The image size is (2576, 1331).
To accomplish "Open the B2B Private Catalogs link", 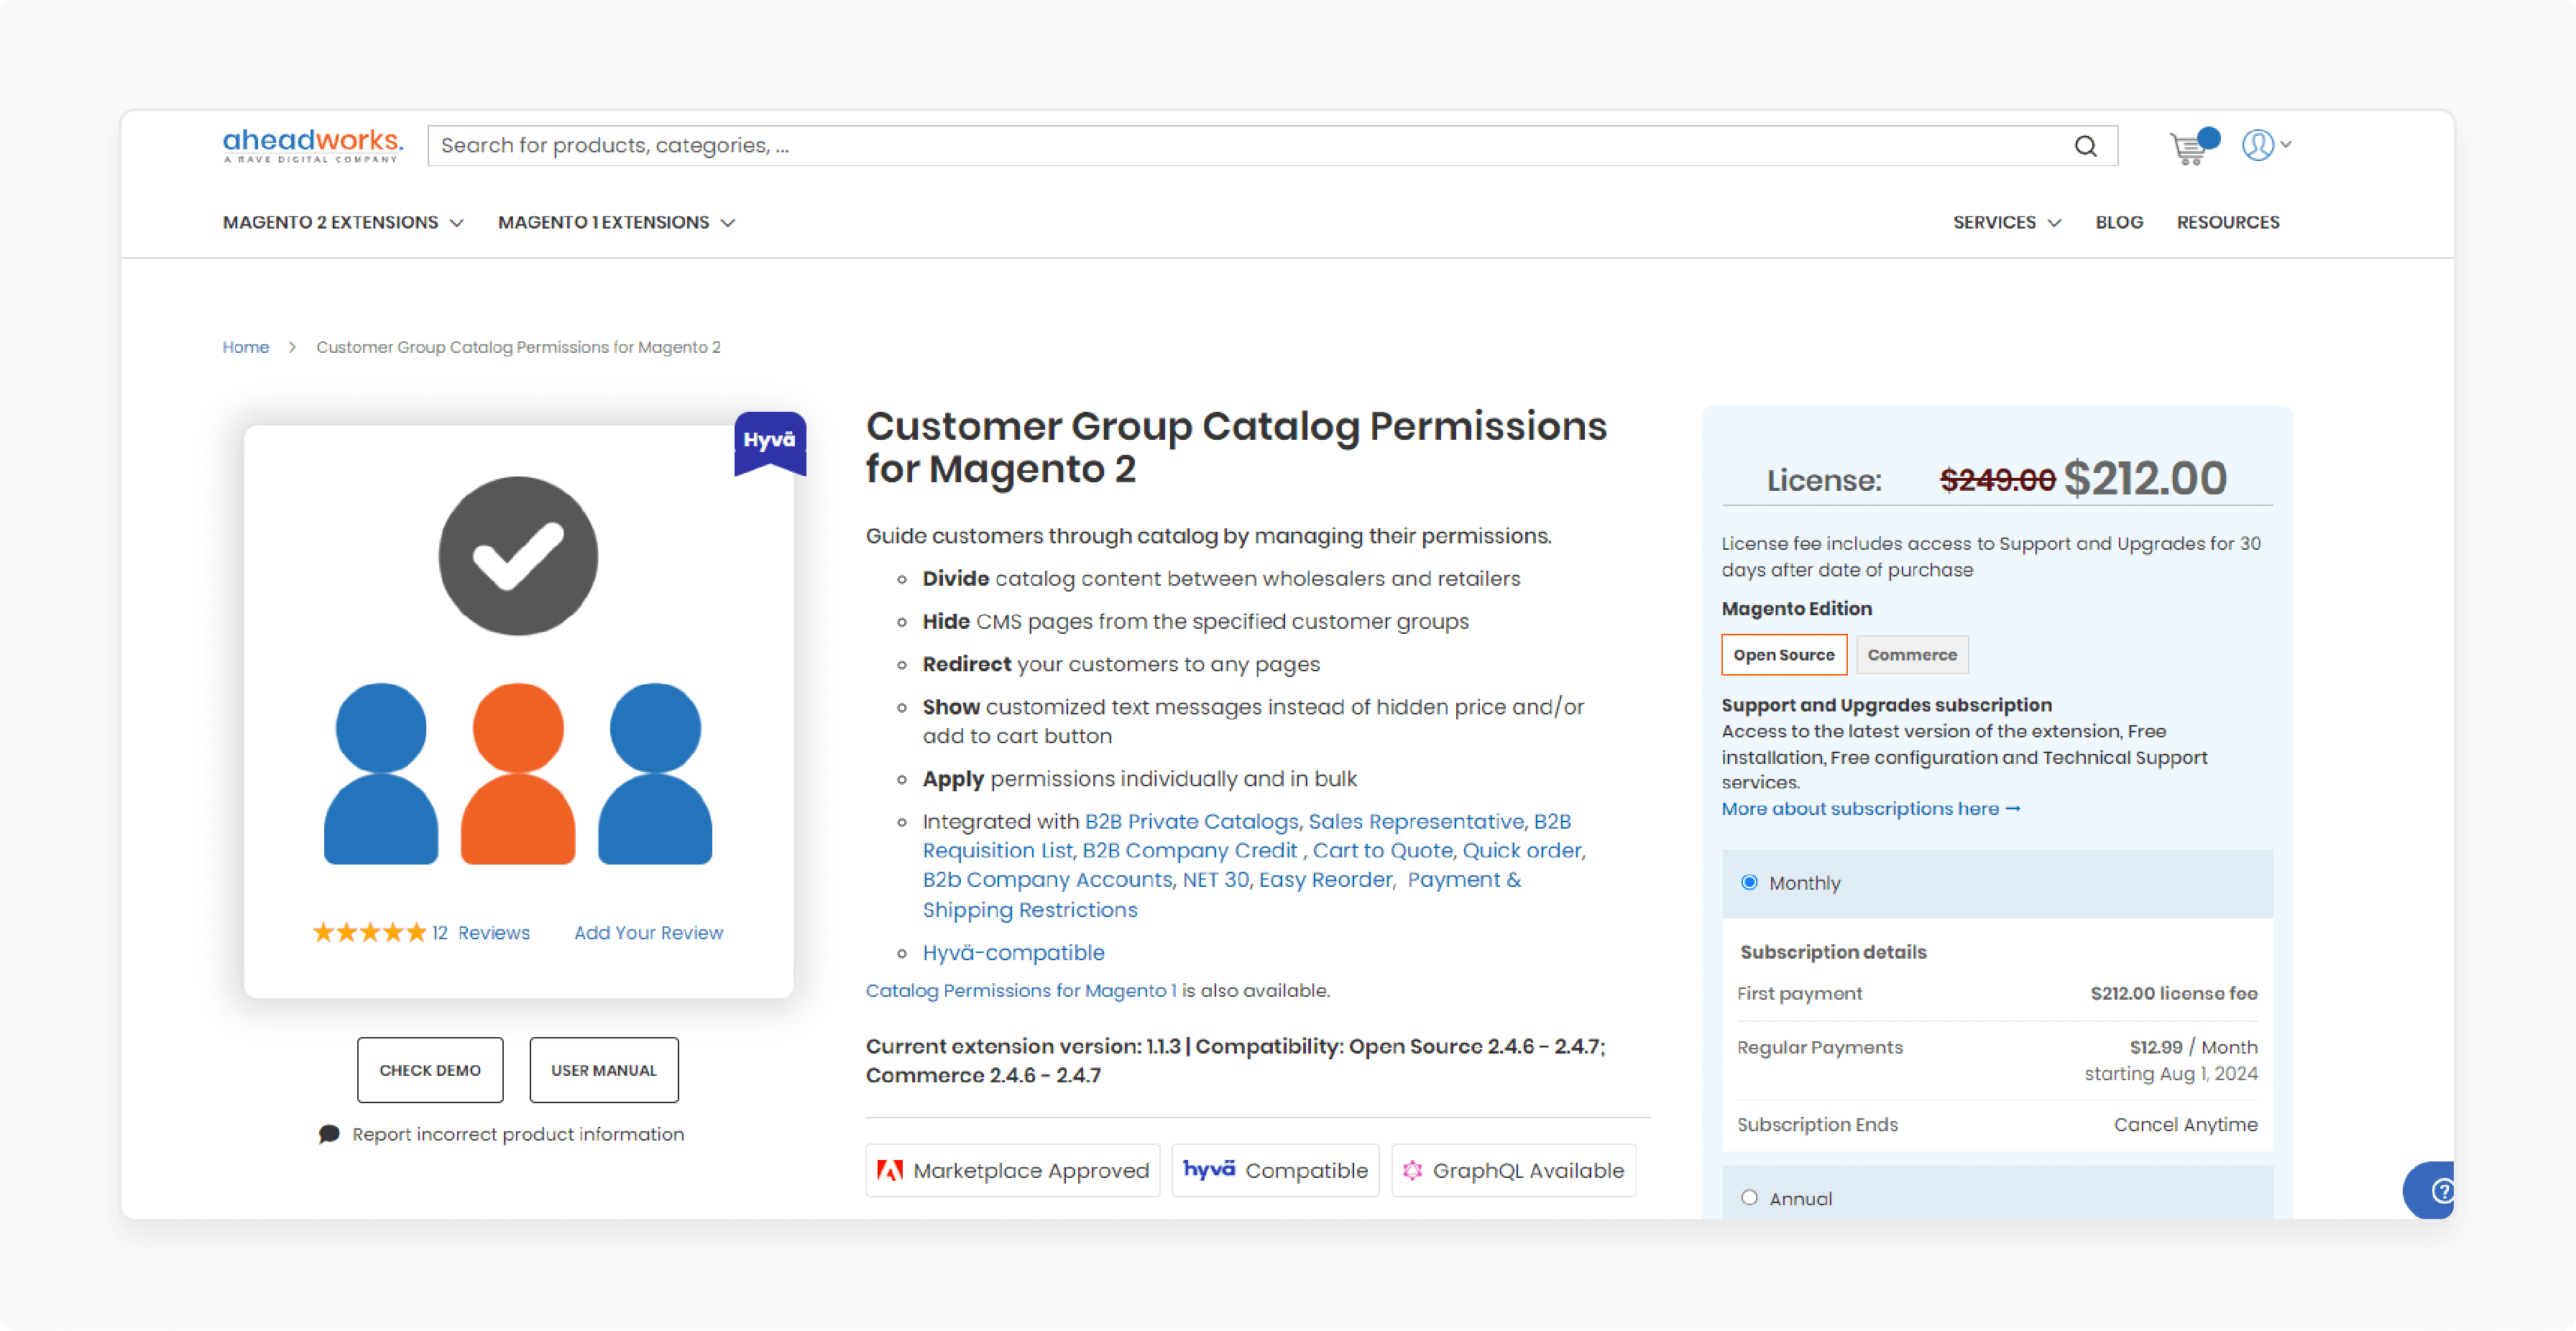I will [1191, 821].
